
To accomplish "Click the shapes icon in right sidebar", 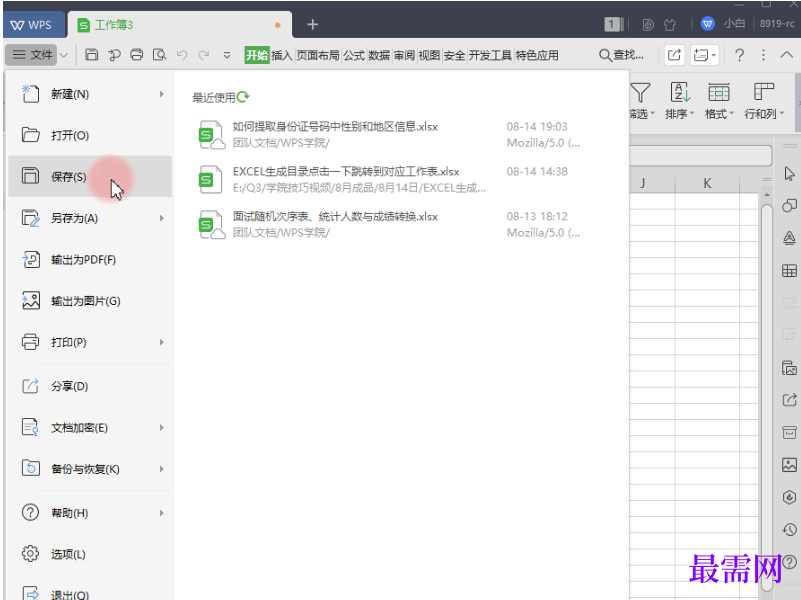I will click(x=789, y=205).
